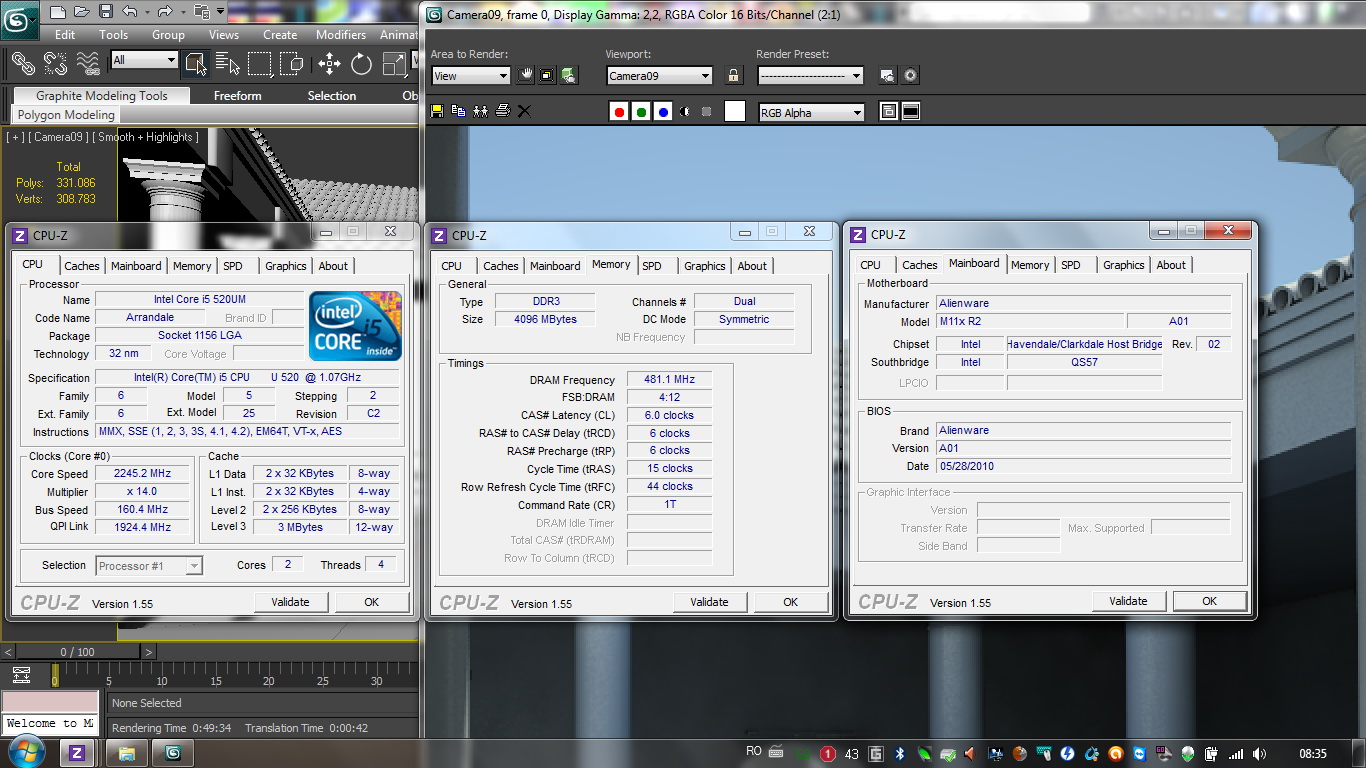Screen dimensions: 1366x768
Task: Toggle the Green channel button
Action: click(641, 112)
